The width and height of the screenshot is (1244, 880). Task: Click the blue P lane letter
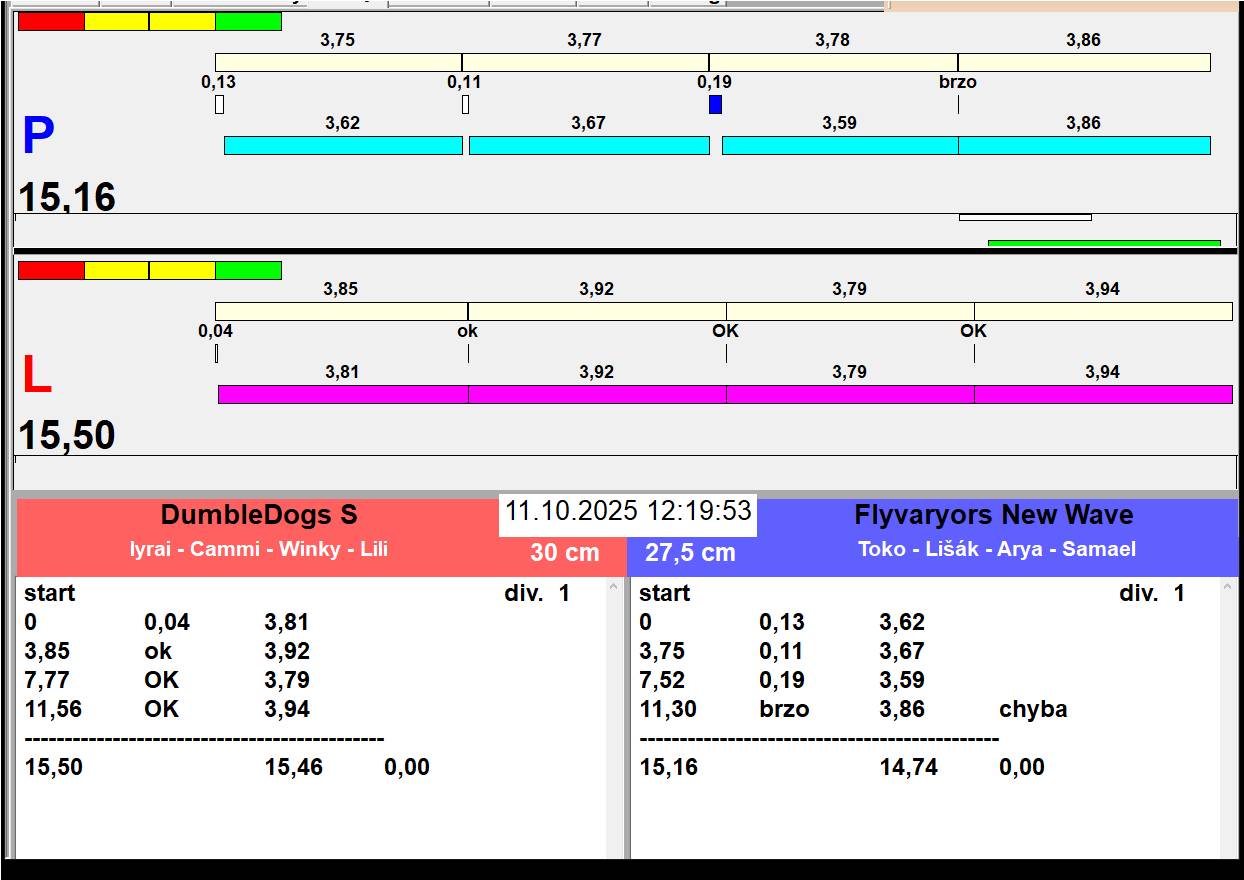click(38, 137)
